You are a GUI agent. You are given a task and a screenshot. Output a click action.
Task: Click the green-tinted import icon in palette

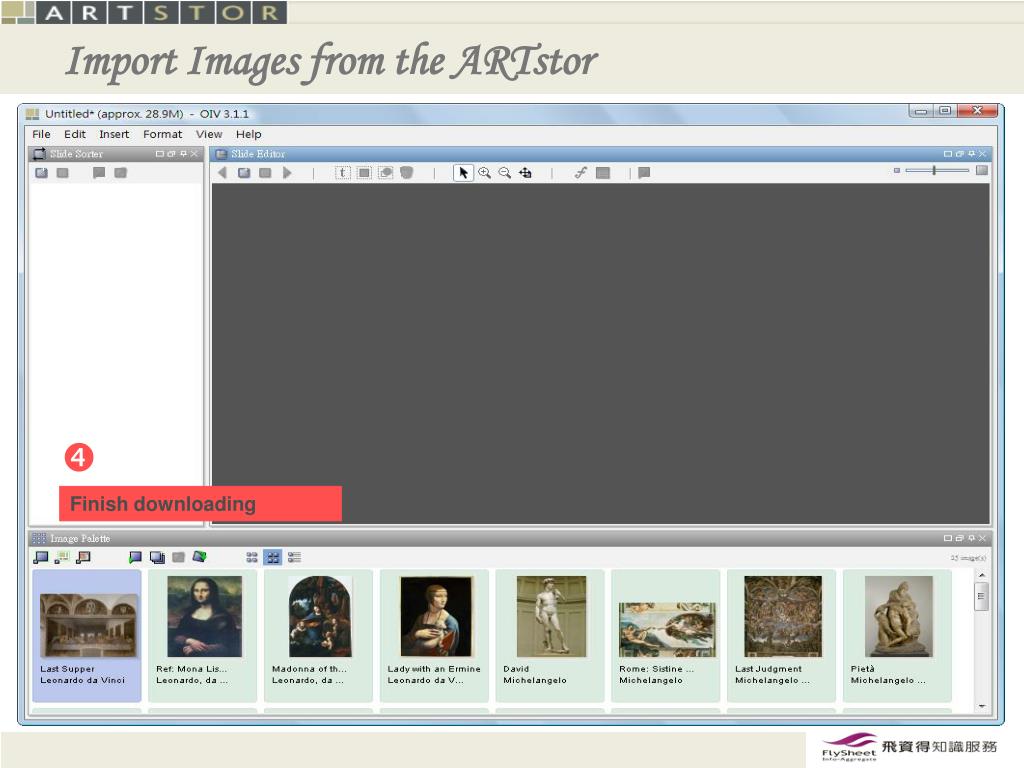[62, 557]
